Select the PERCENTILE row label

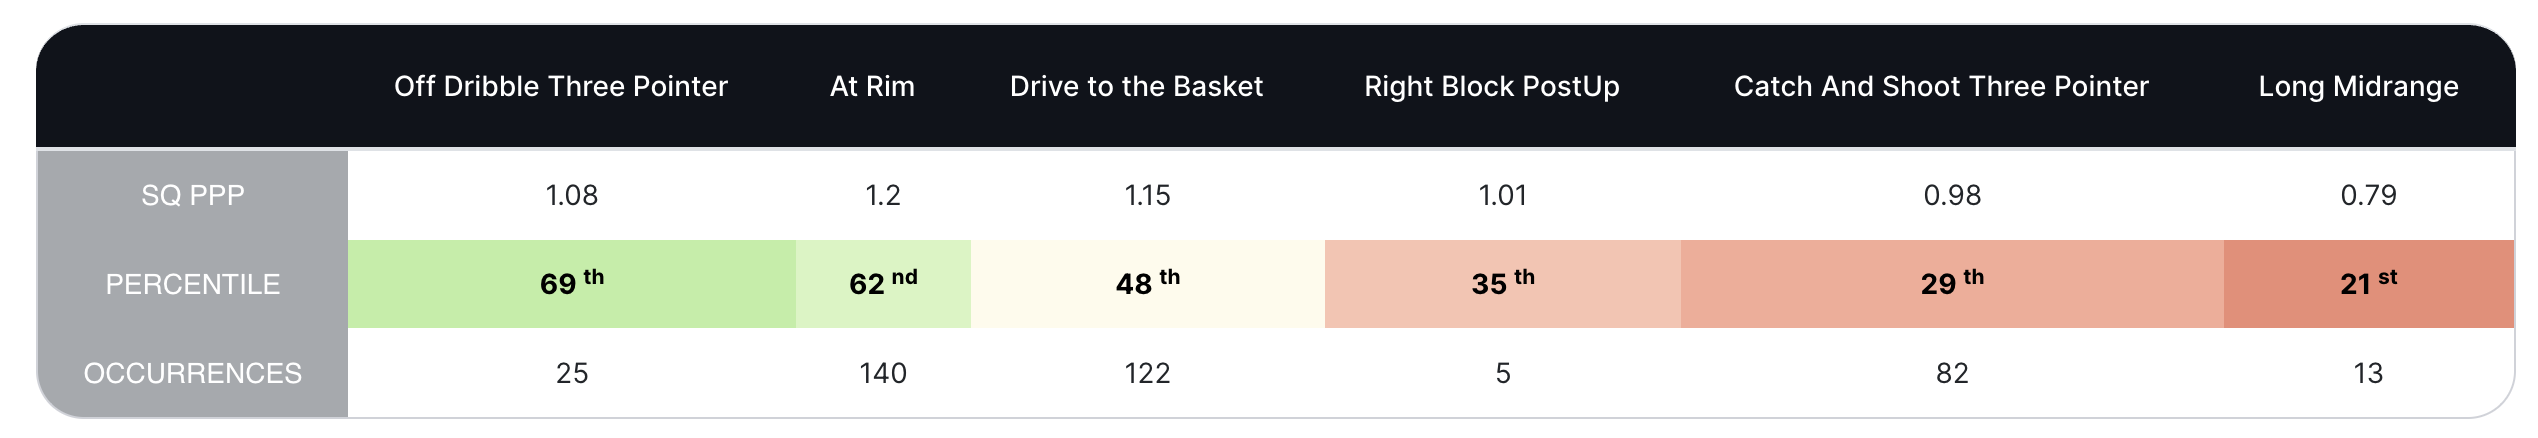tap(193, 284)
